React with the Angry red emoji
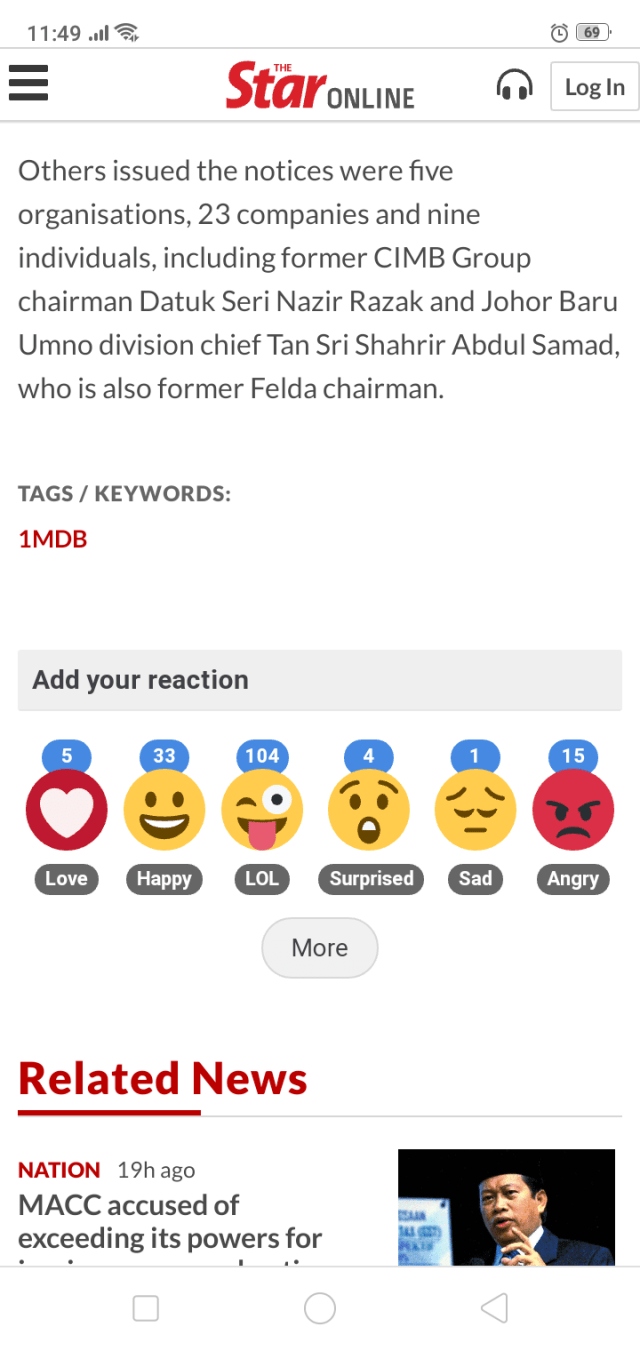Image resolution: width=640 pixels, height=1351 pixels. [x=573, y=810]
